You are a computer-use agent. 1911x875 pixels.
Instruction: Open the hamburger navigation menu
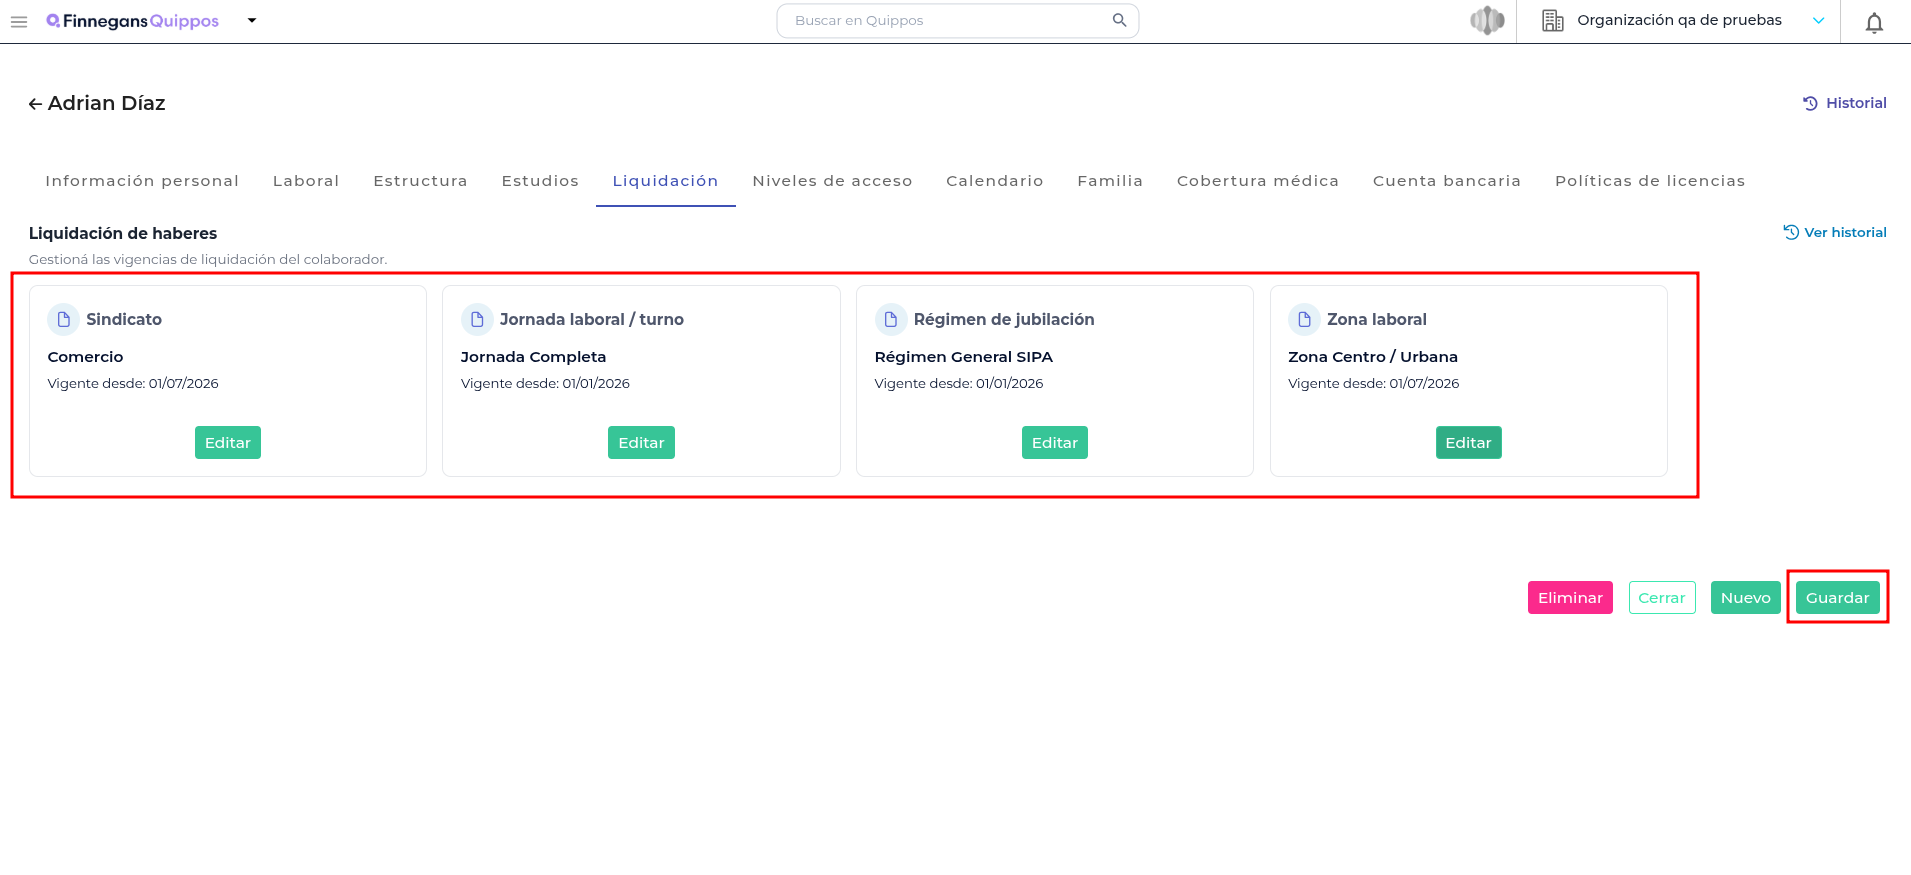click(19, 21)
